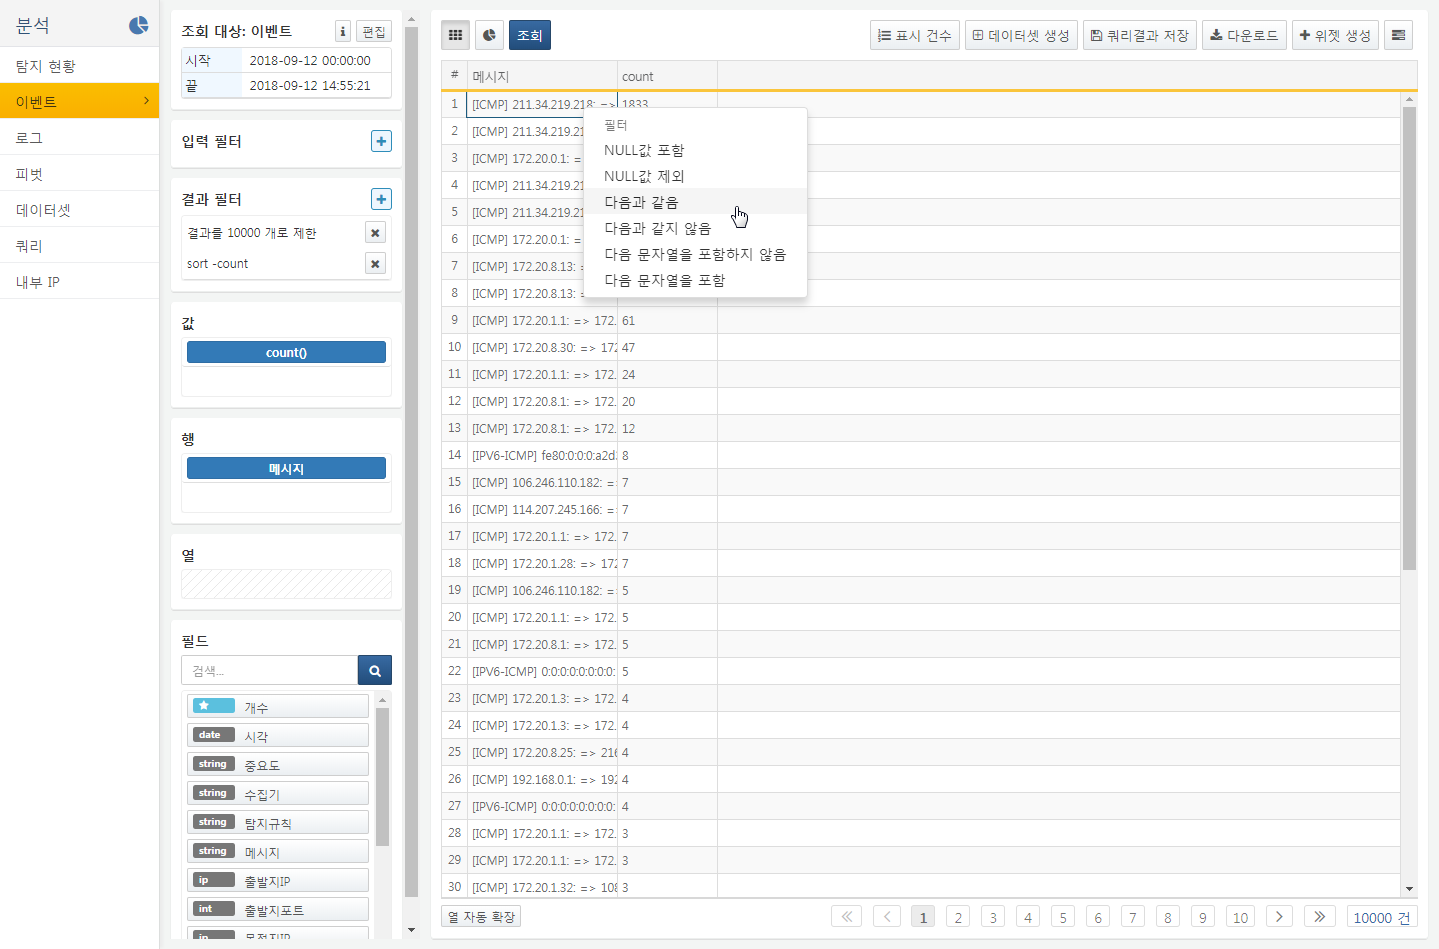Click the field search magnifier button
Image resolution: width=1439 pixels, height=949 pixels.
pos(375,670)
